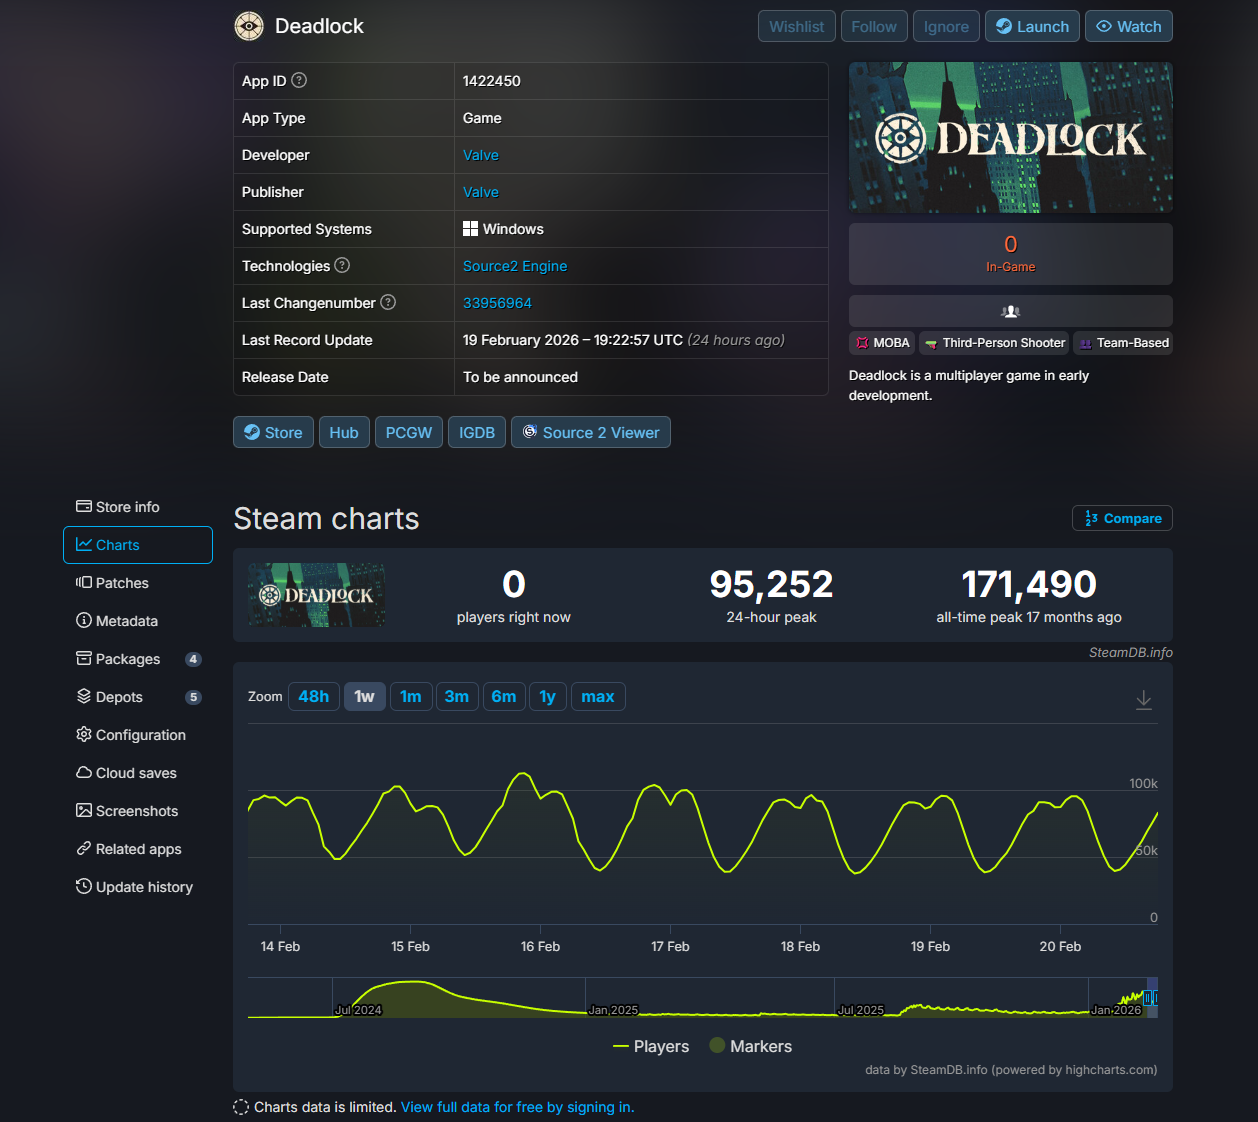
Task: Open the Source2 Engine link
Action: [x=515, y=266]
